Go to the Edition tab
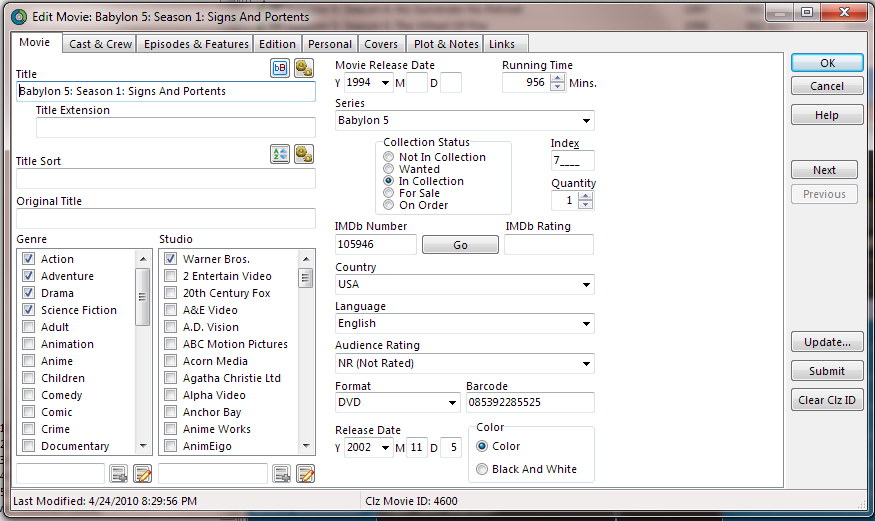Screen dimensions: 875x521 coord(277,44)
